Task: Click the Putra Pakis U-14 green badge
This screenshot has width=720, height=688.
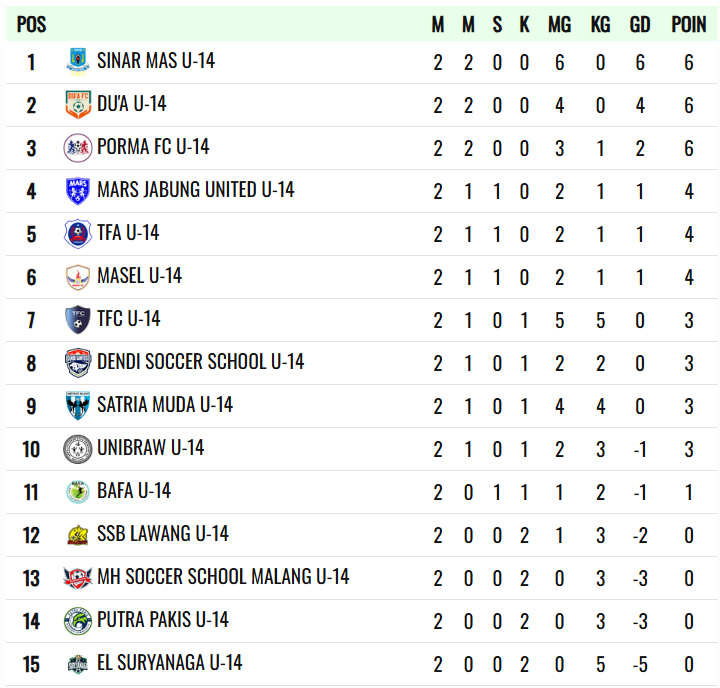Action: tap(78, 620)
